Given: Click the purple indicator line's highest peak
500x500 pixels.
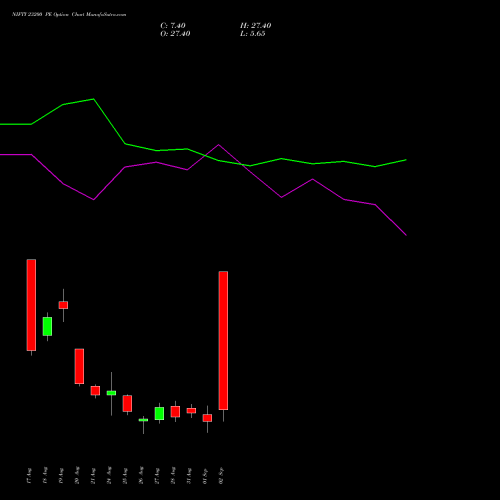Looking at the screenshot, I should pyautogui.click(x=219, y=145).
